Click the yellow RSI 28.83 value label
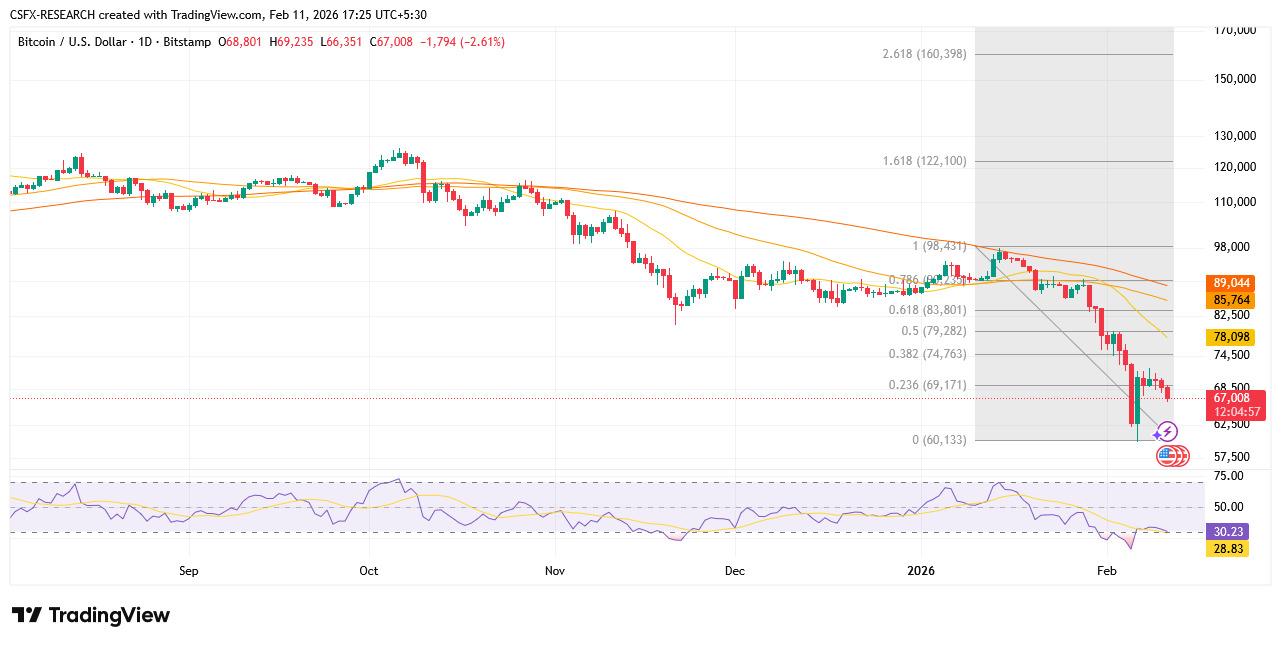 pyautogui.click(x=1227, y=549)
